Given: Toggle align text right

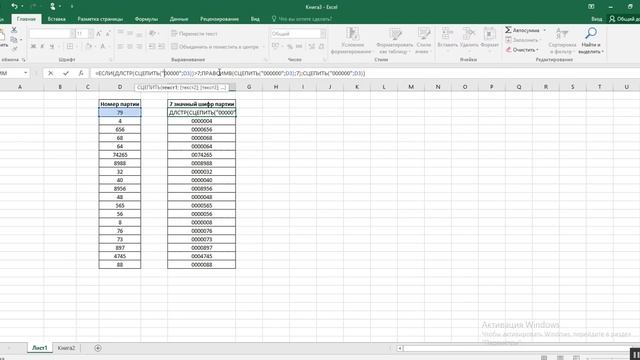Looking at the screenshot, I should tap(139, 47).
